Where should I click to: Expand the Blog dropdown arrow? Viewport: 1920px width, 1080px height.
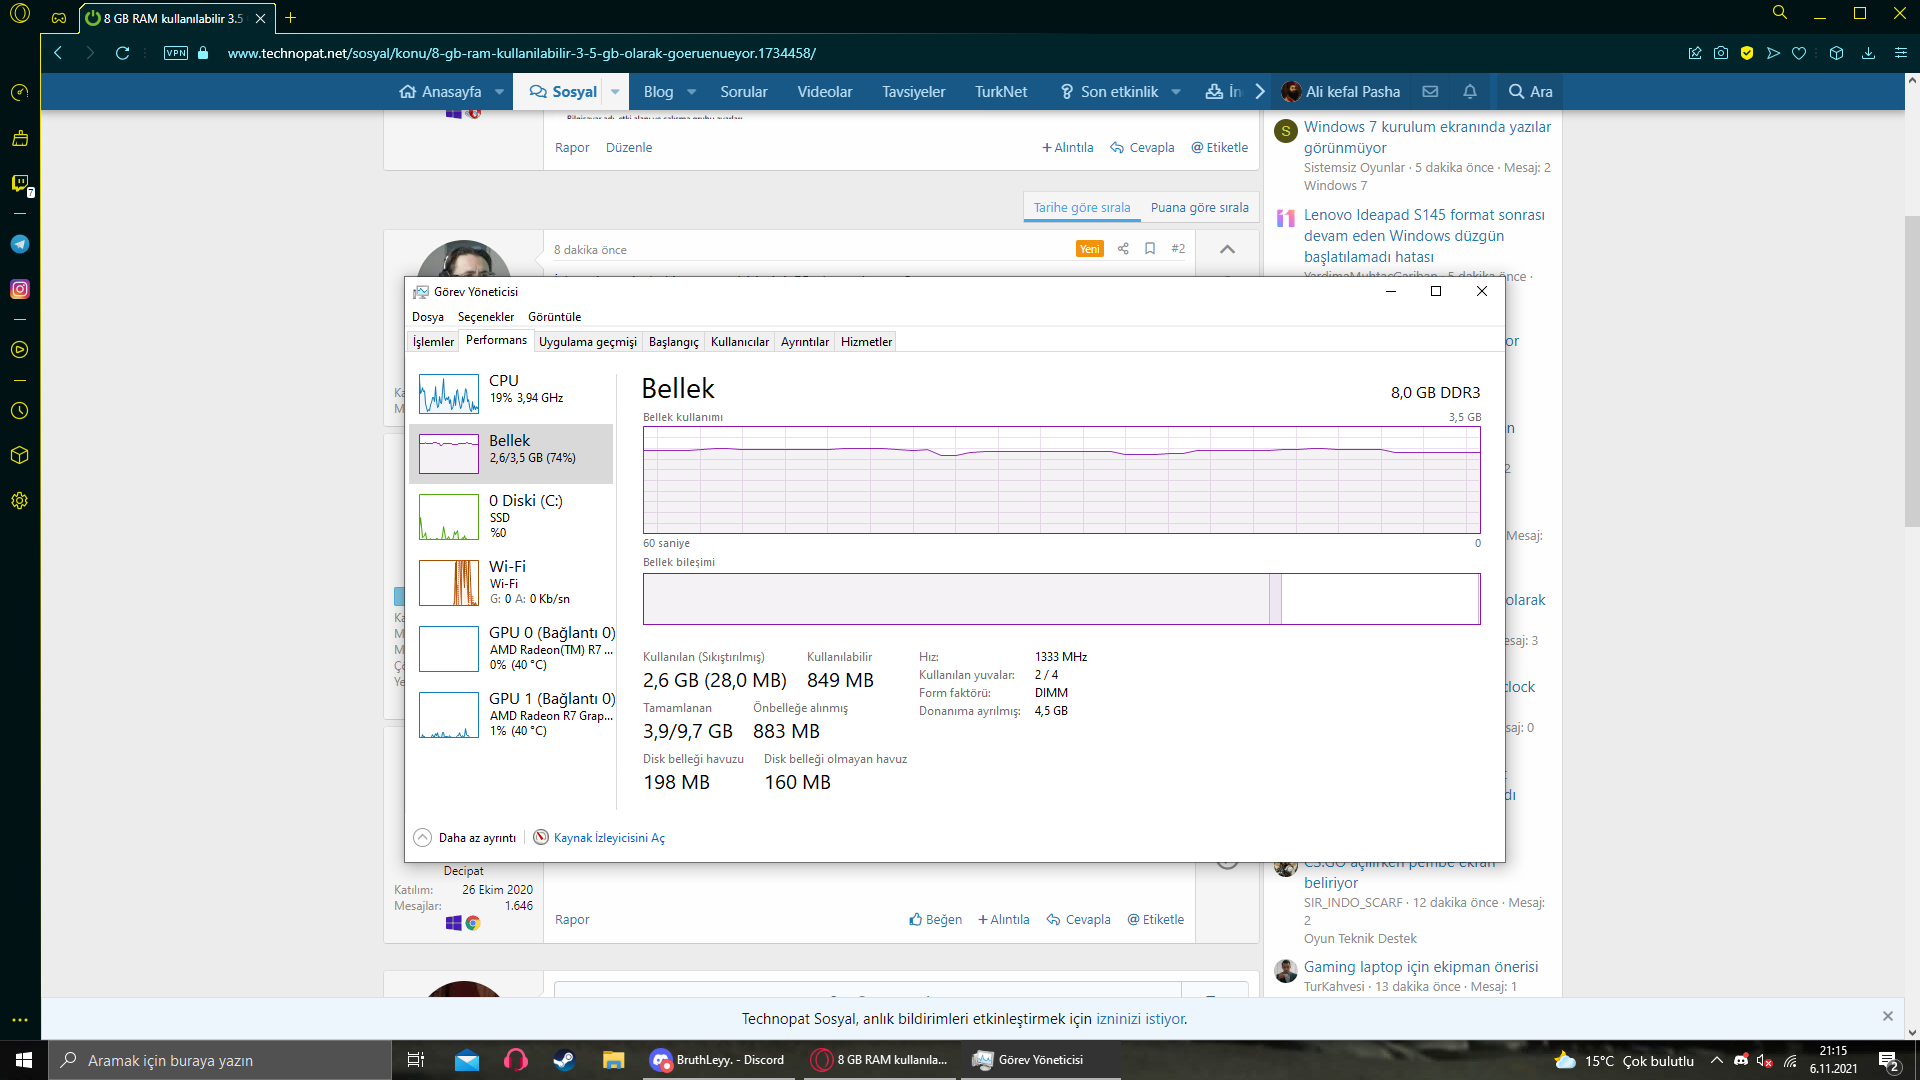point(691,92)
